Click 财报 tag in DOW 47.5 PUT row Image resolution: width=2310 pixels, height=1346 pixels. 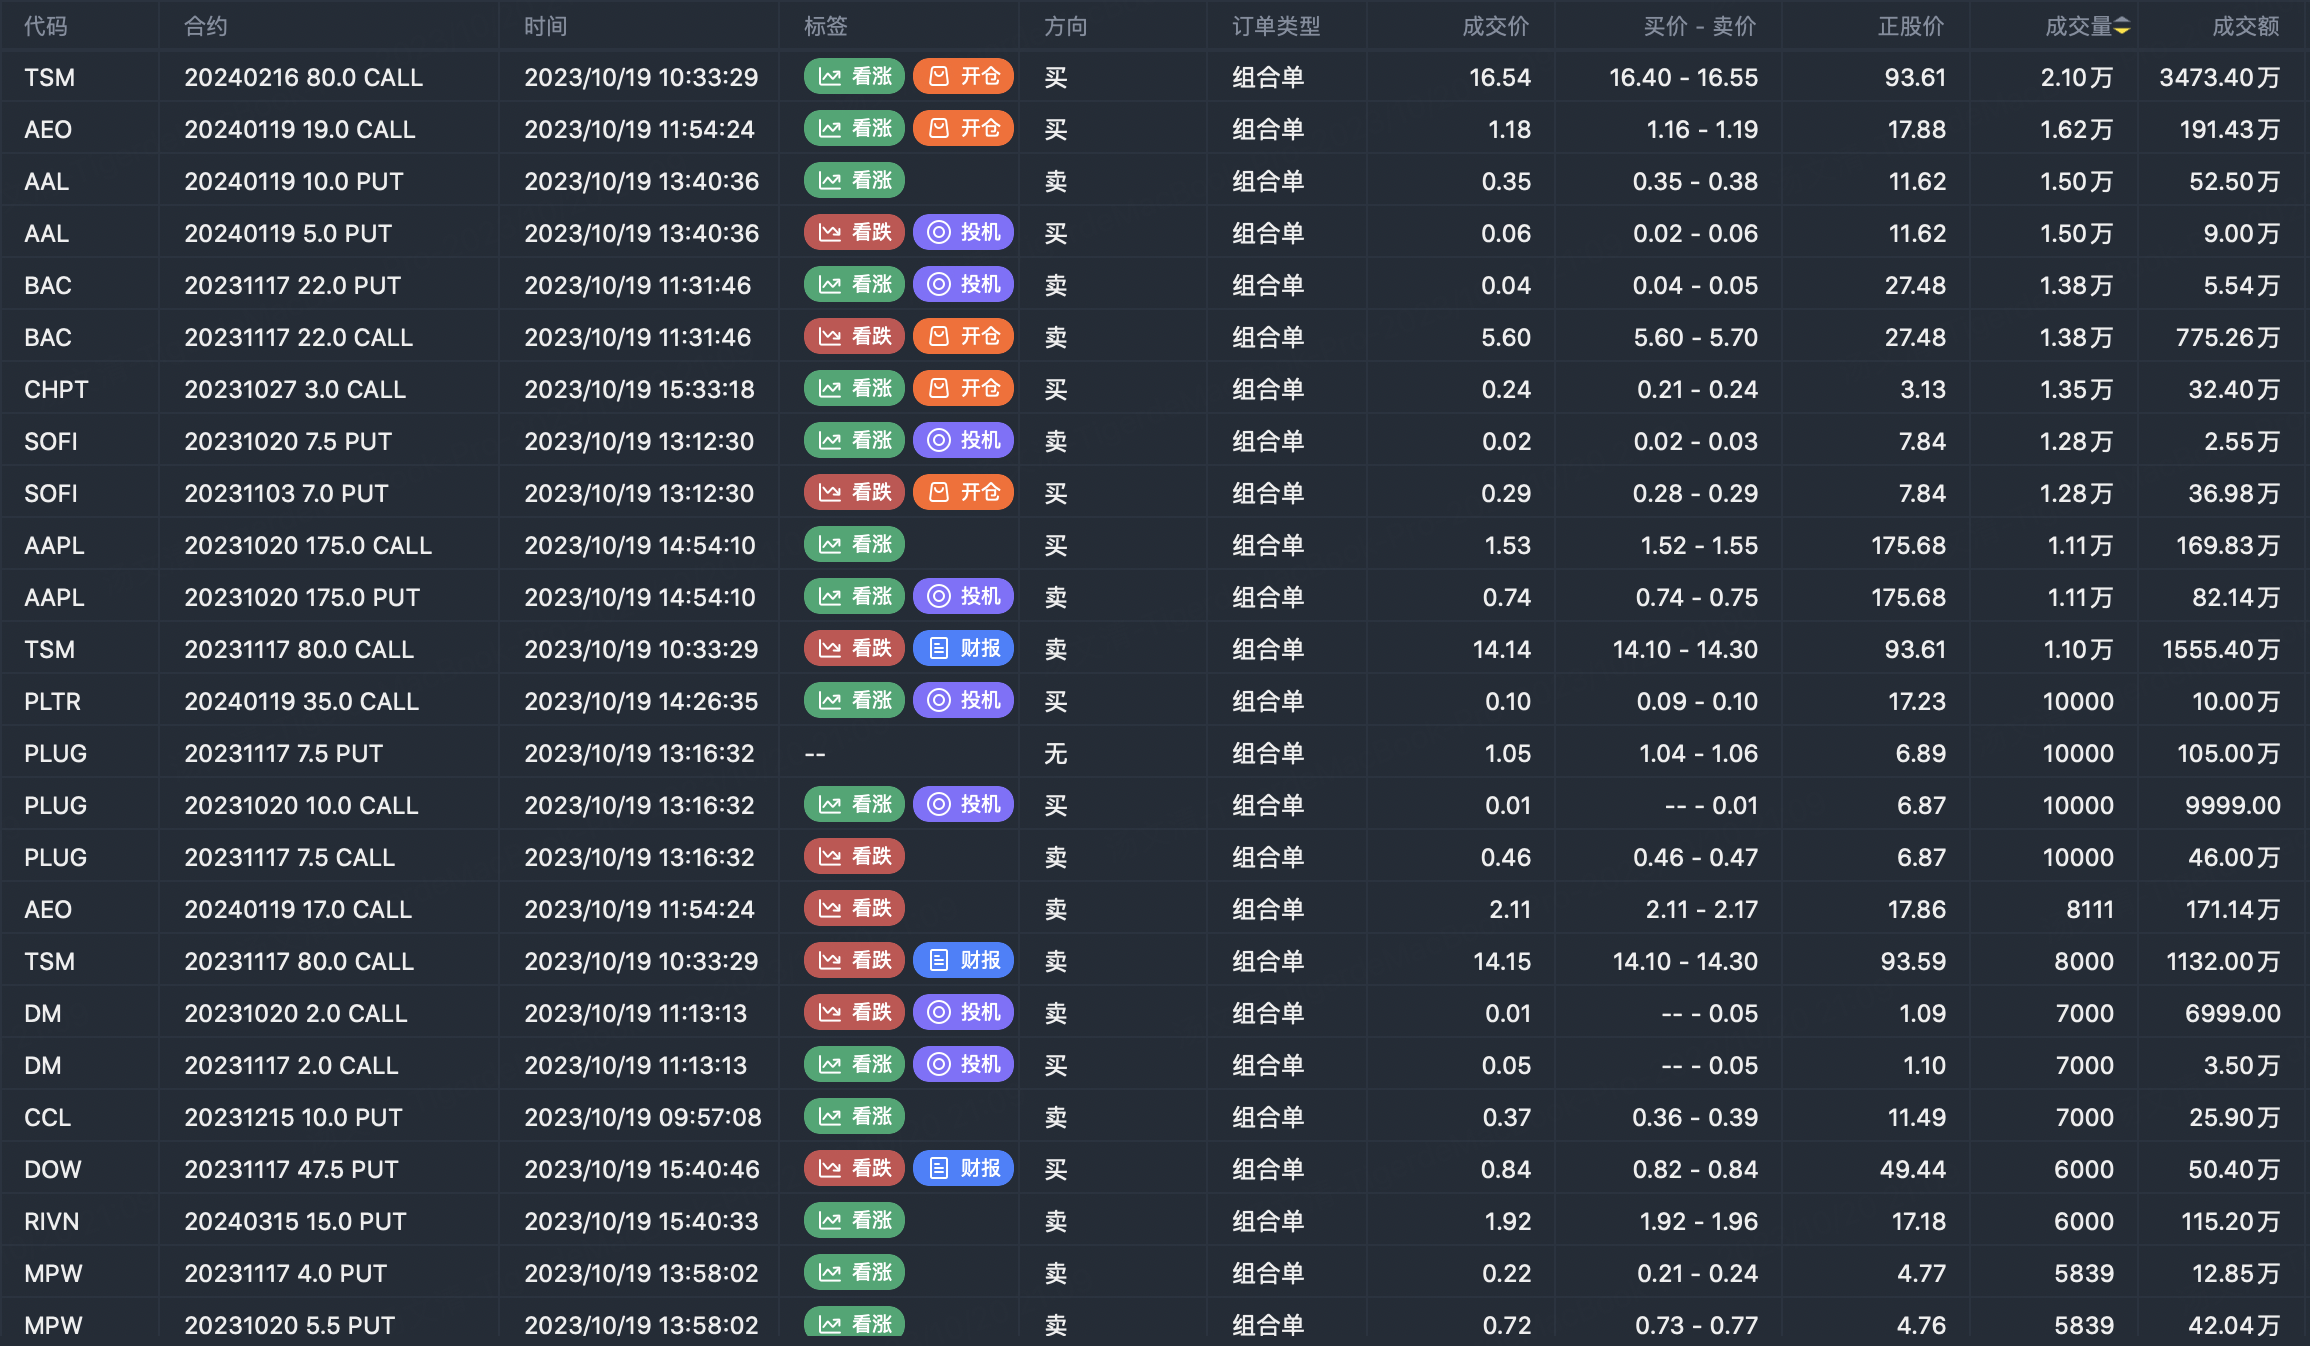tap(963, 1169)
